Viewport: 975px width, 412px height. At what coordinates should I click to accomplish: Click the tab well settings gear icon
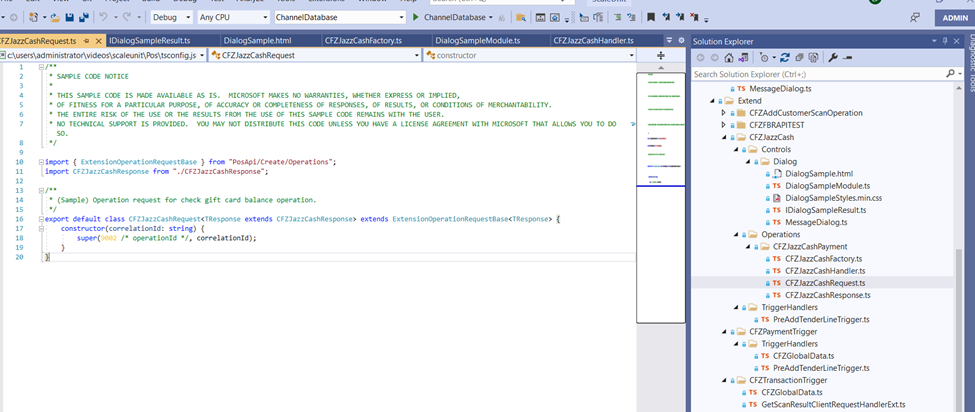point(681,40)
